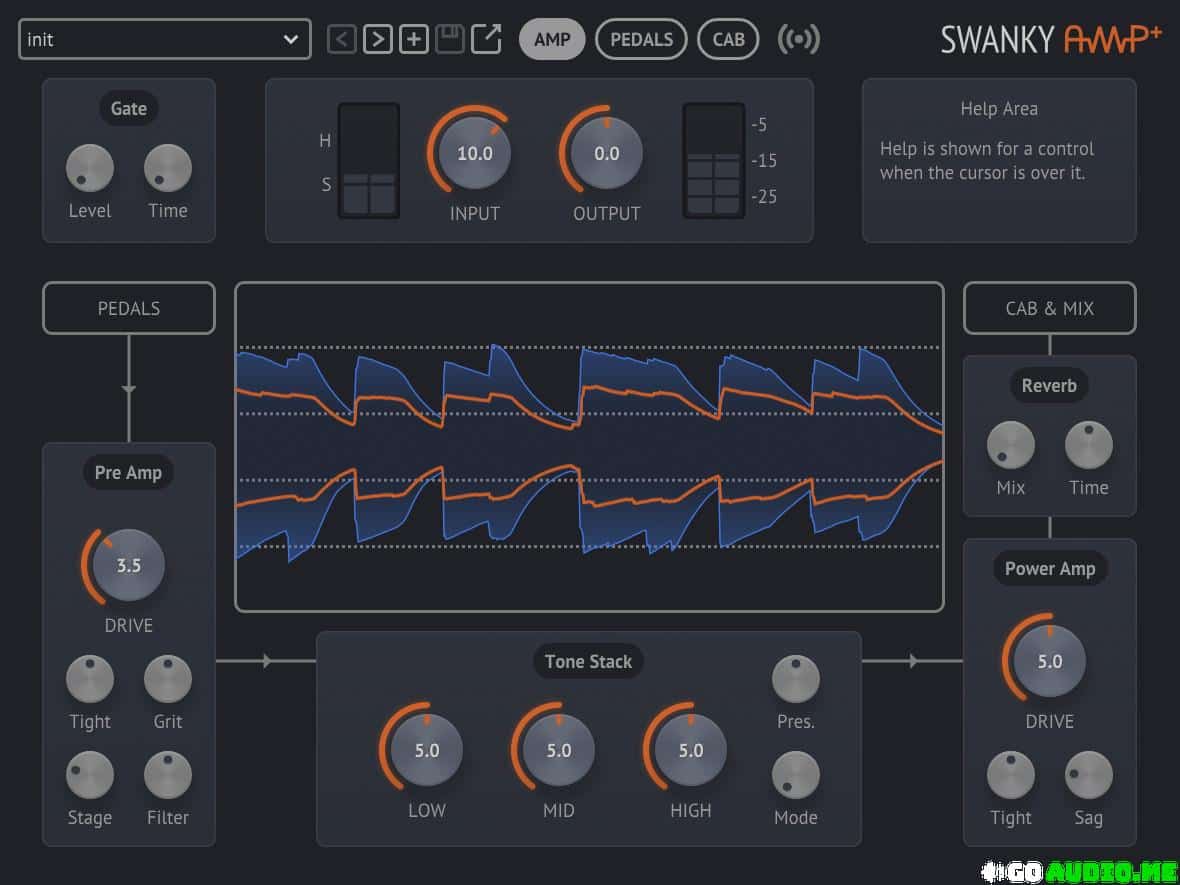Click the Tone Stack MID knob
Screen dimensions: 1180x885
559,750
